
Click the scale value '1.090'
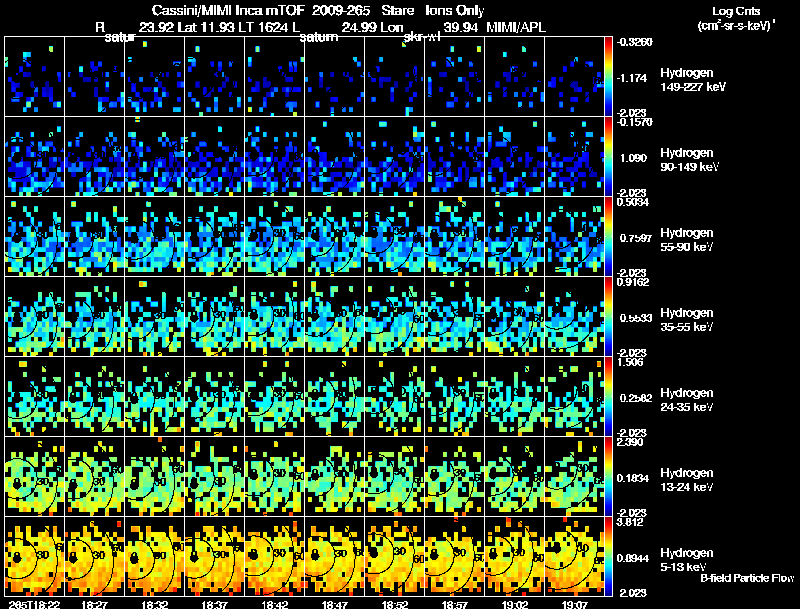pos(633,158)
